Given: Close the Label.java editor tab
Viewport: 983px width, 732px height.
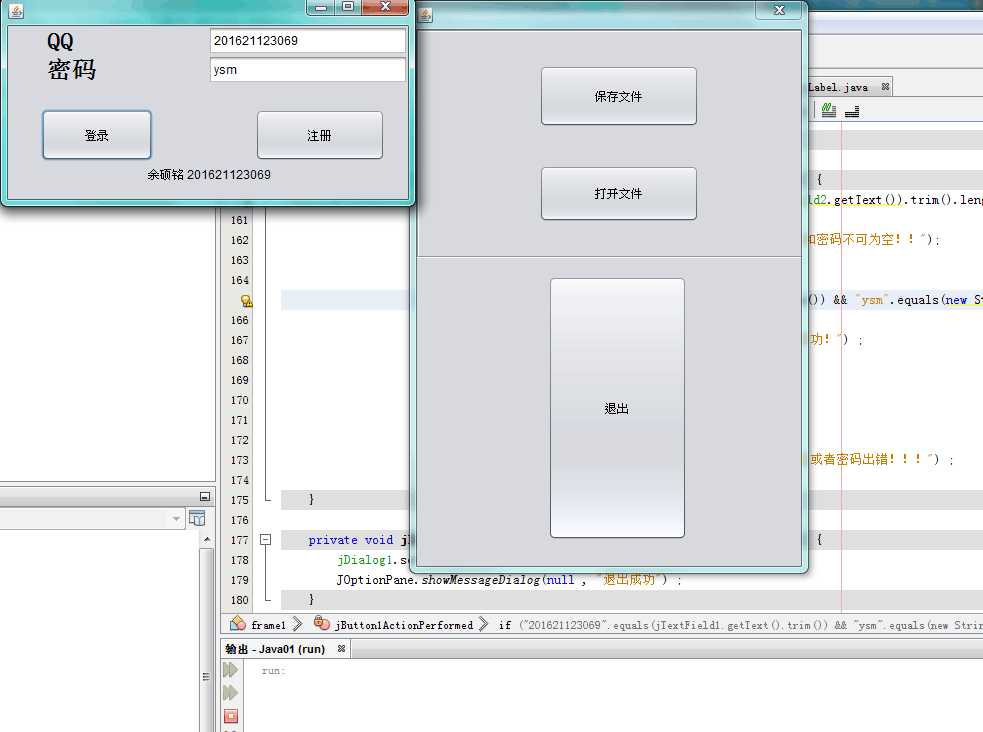Looking at the screenshot, I should [885, 86].
